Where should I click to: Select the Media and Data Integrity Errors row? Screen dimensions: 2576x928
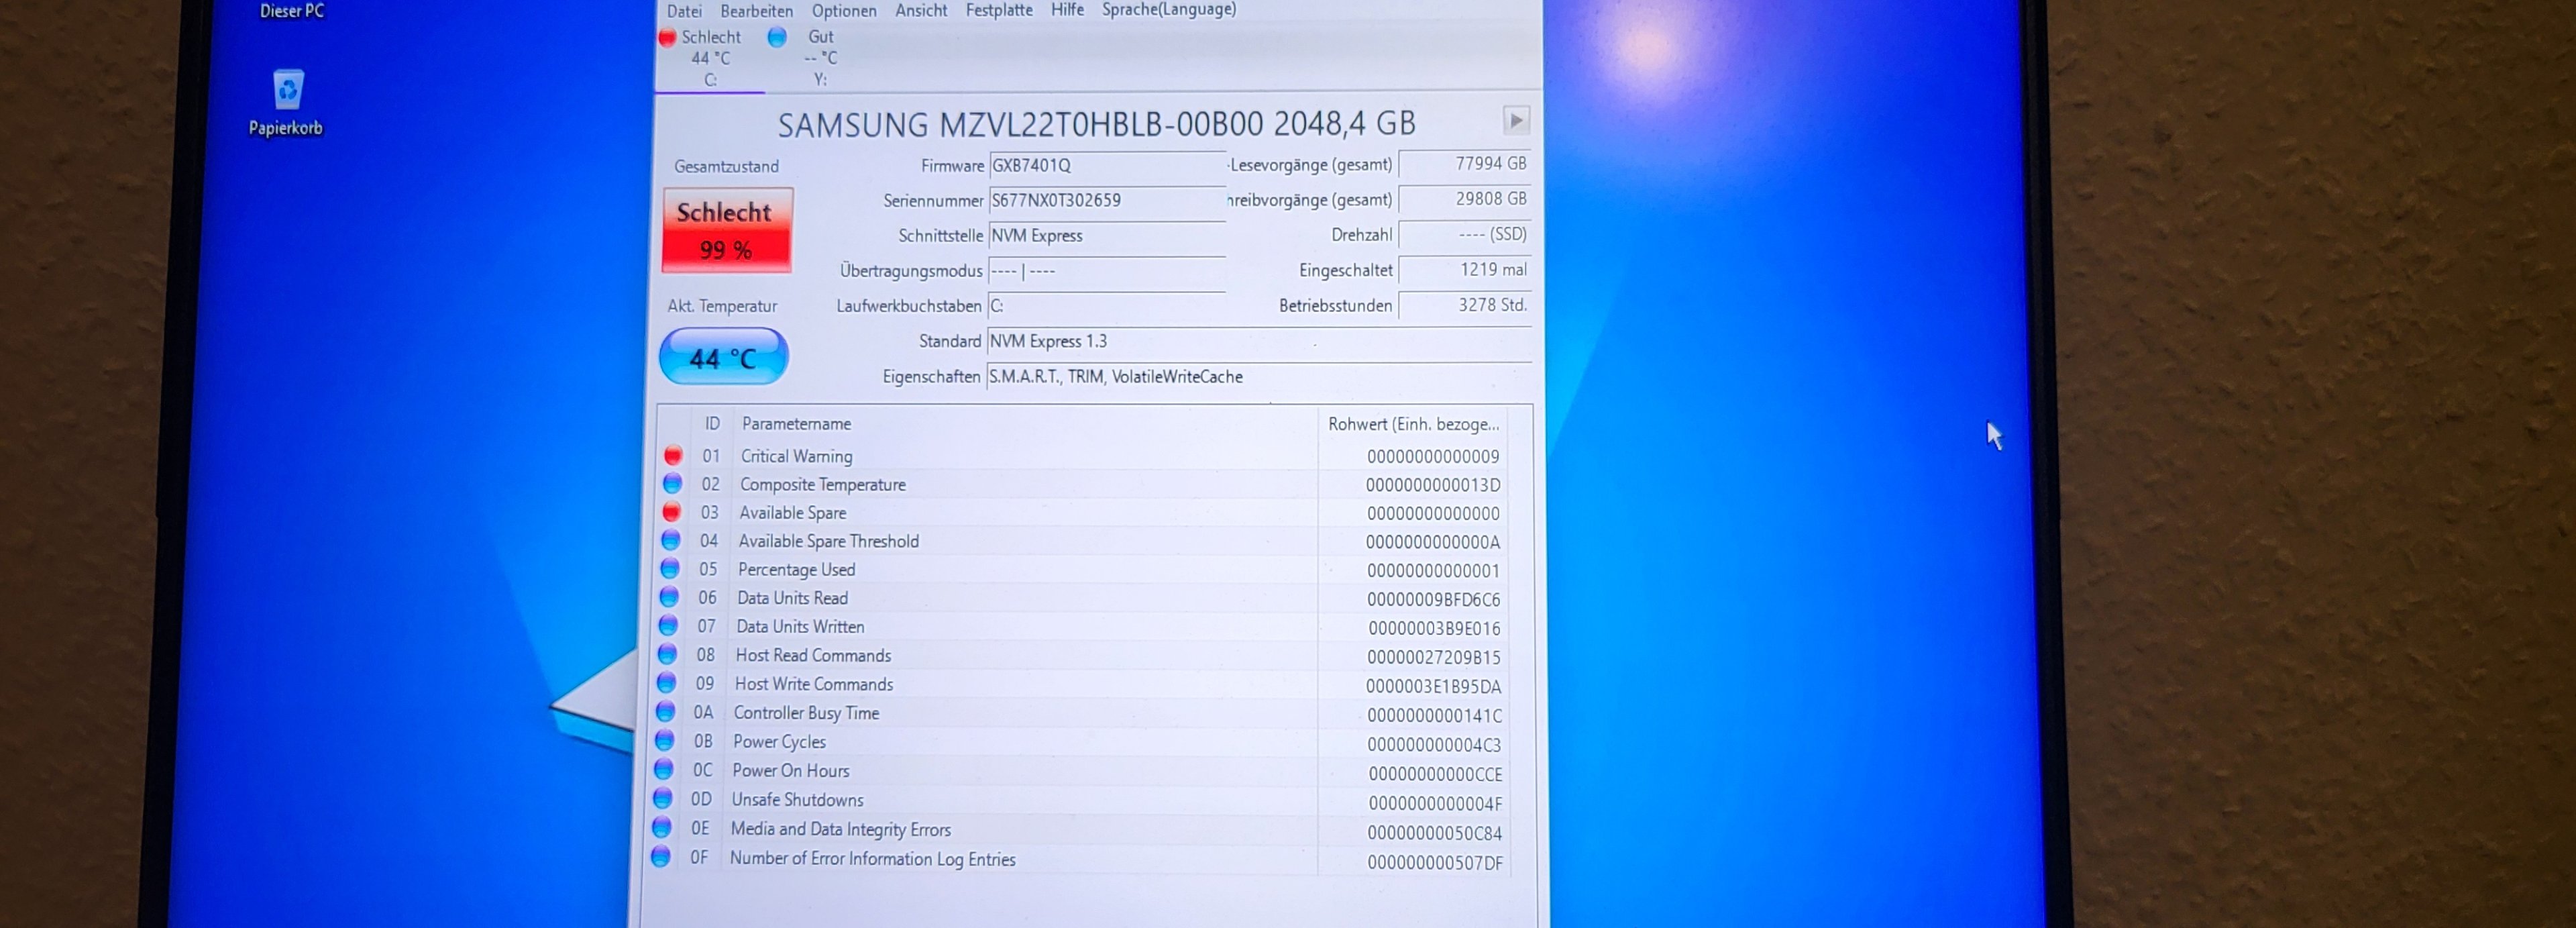(840, 829)
